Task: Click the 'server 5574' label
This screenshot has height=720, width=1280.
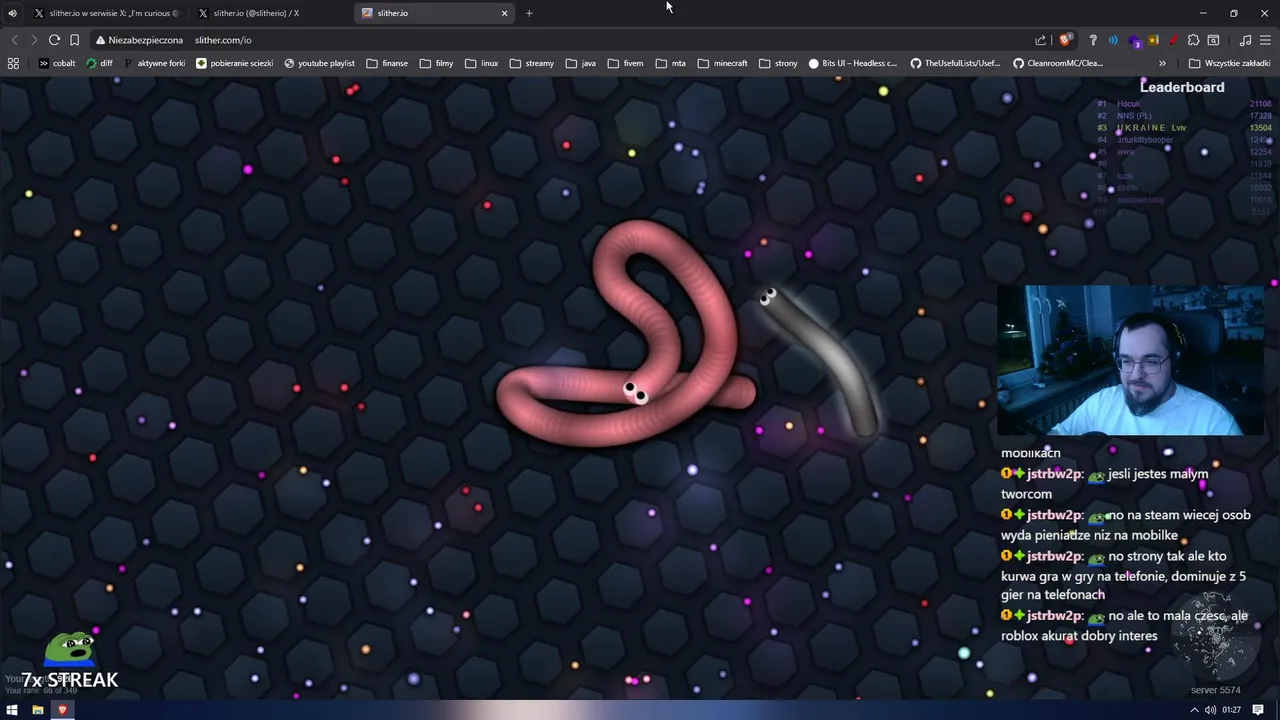Action: click(x=1215, y=690)
